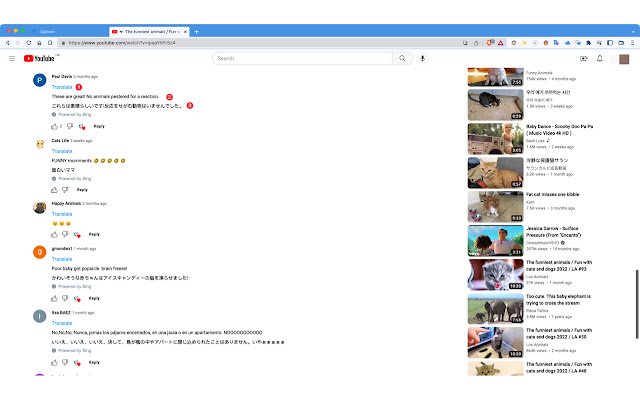
Task: Open browser home page icon
Action: [x=39, y=43]
